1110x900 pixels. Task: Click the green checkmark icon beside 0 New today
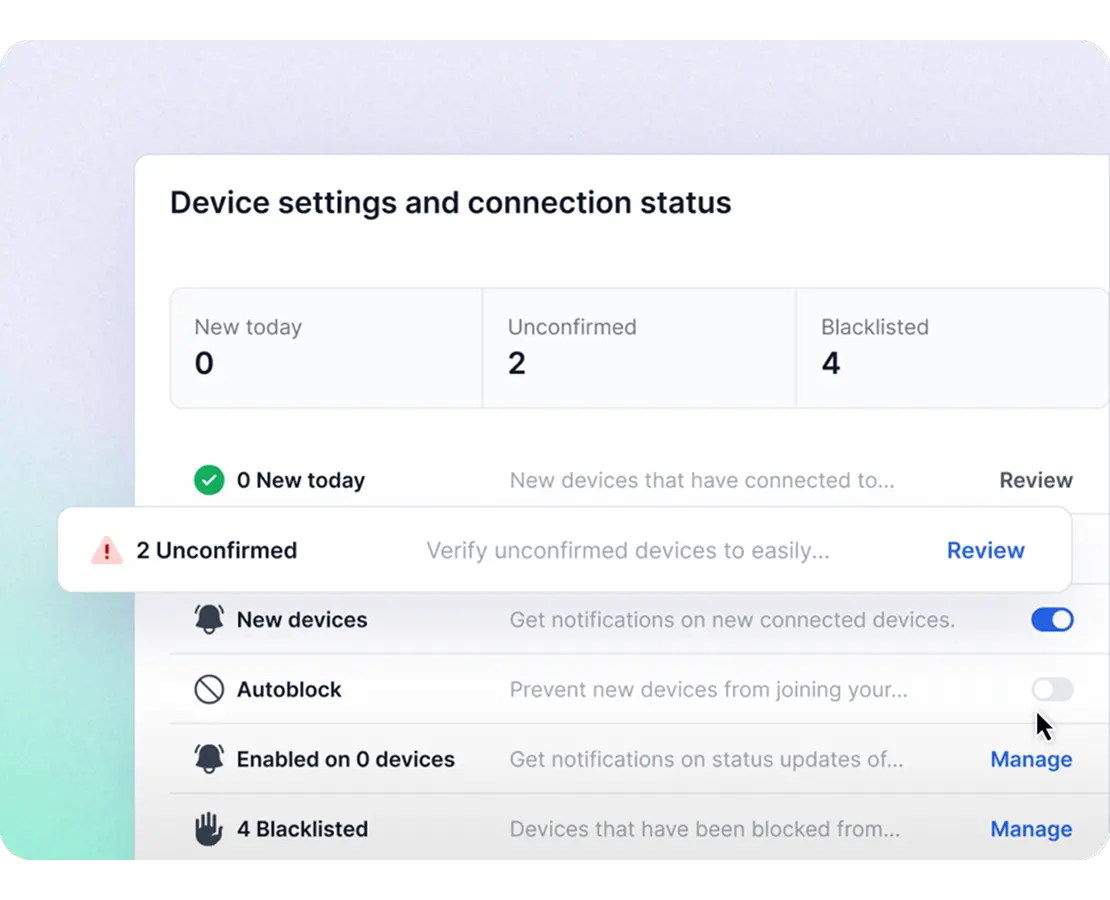click(x=209, y=480)
